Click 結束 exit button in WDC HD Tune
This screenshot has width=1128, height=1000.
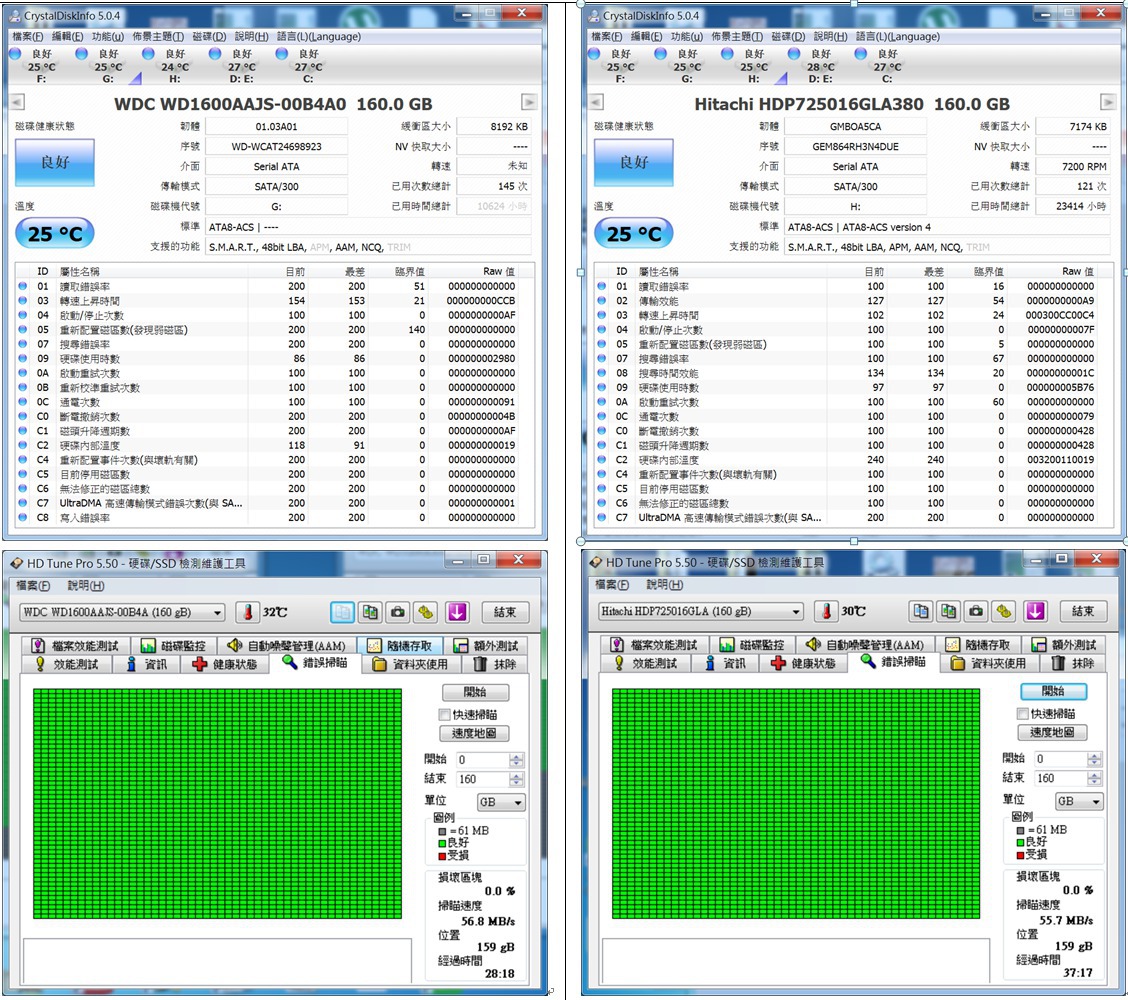tap(505, 612)
